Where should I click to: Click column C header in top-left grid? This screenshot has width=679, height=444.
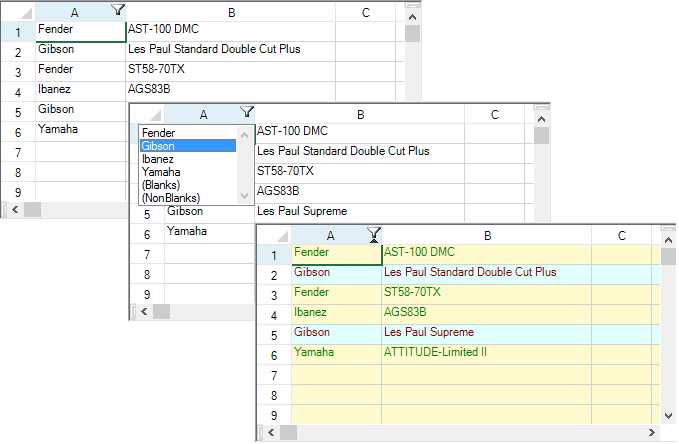[x=366, y=12]
